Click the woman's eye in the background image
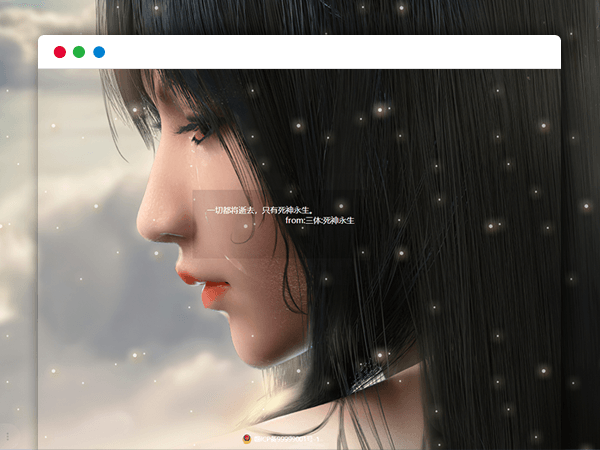 tap(194, 131)
